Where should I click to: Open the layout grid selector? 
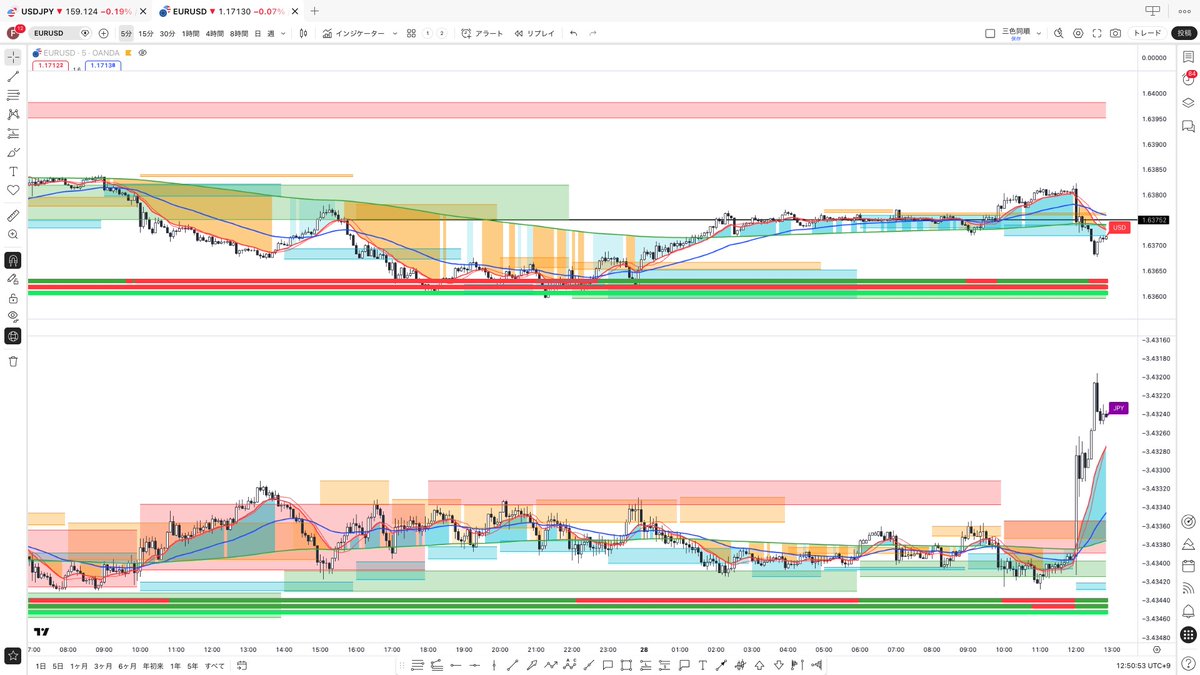pos(410,33)
